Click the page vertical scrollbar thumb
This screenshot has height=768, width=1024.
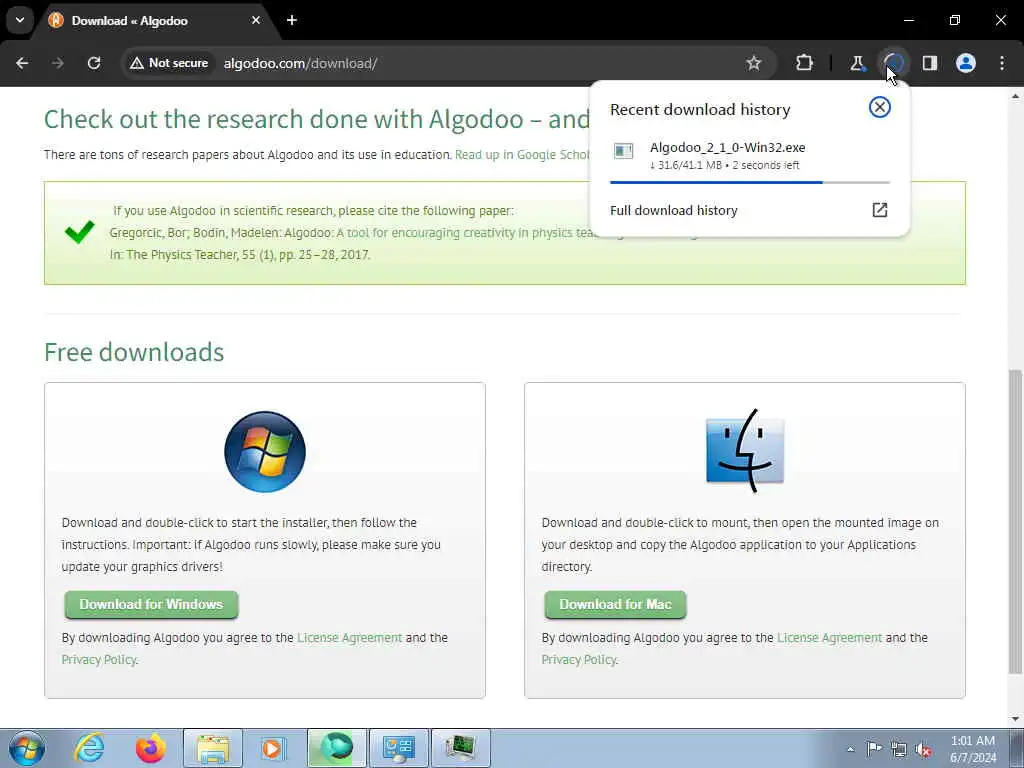pyautogui.click(x=1015, y=521)
